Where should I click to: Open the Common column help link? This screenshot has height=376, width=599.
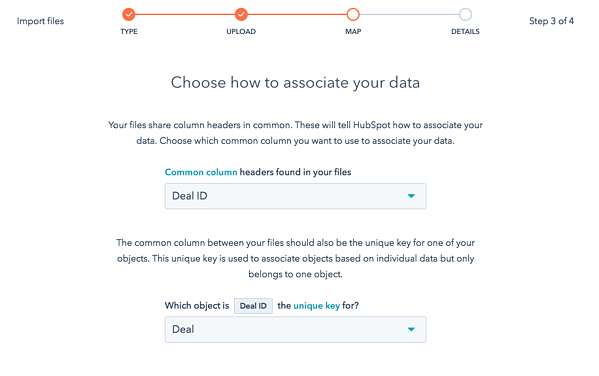[201, 172]
